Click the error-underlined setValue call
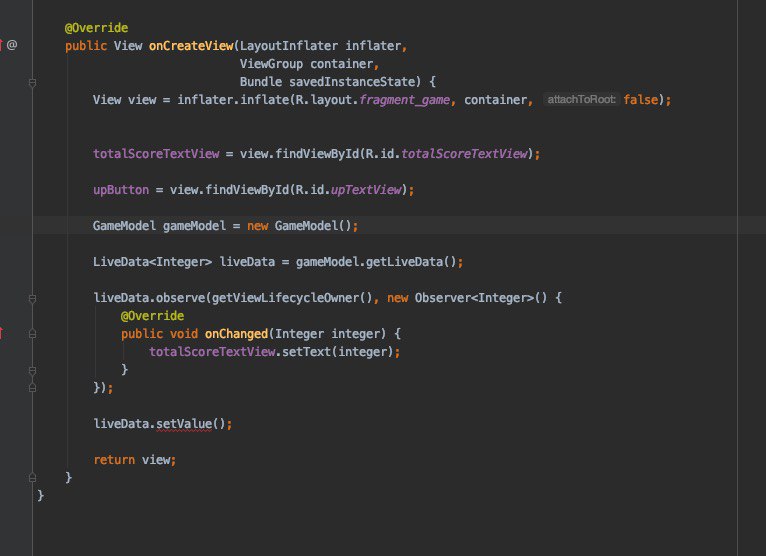The image size is (766, 556). [184, 424]
